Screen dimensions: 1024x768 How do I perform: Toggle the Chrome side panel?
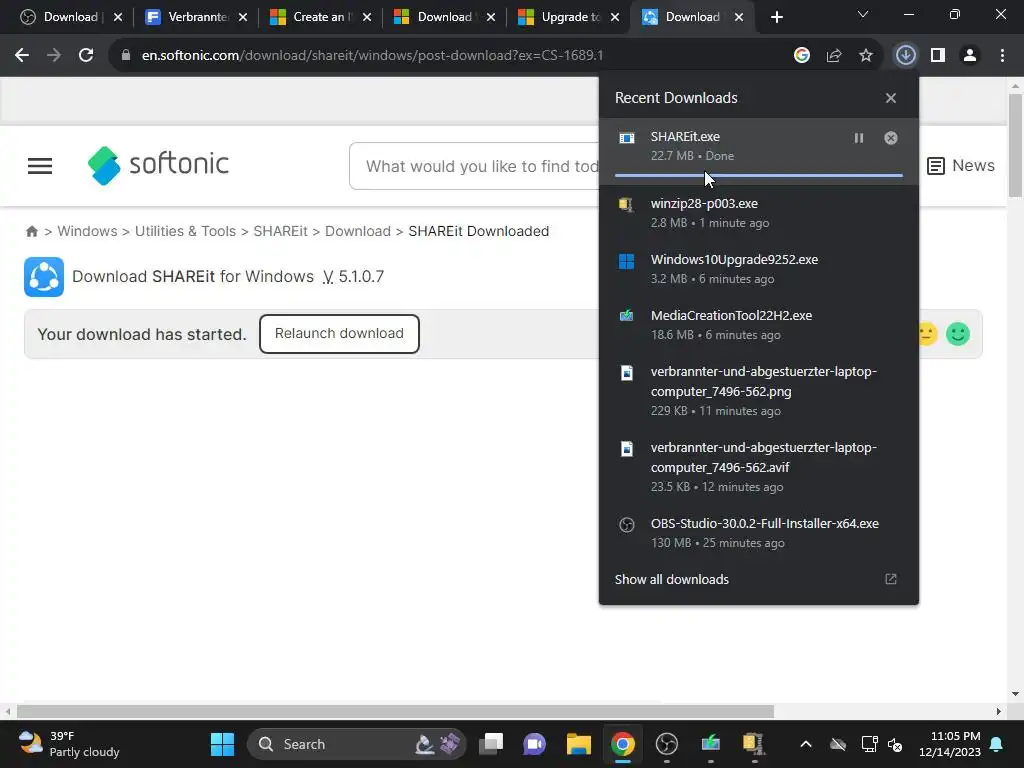pos(938,56)
